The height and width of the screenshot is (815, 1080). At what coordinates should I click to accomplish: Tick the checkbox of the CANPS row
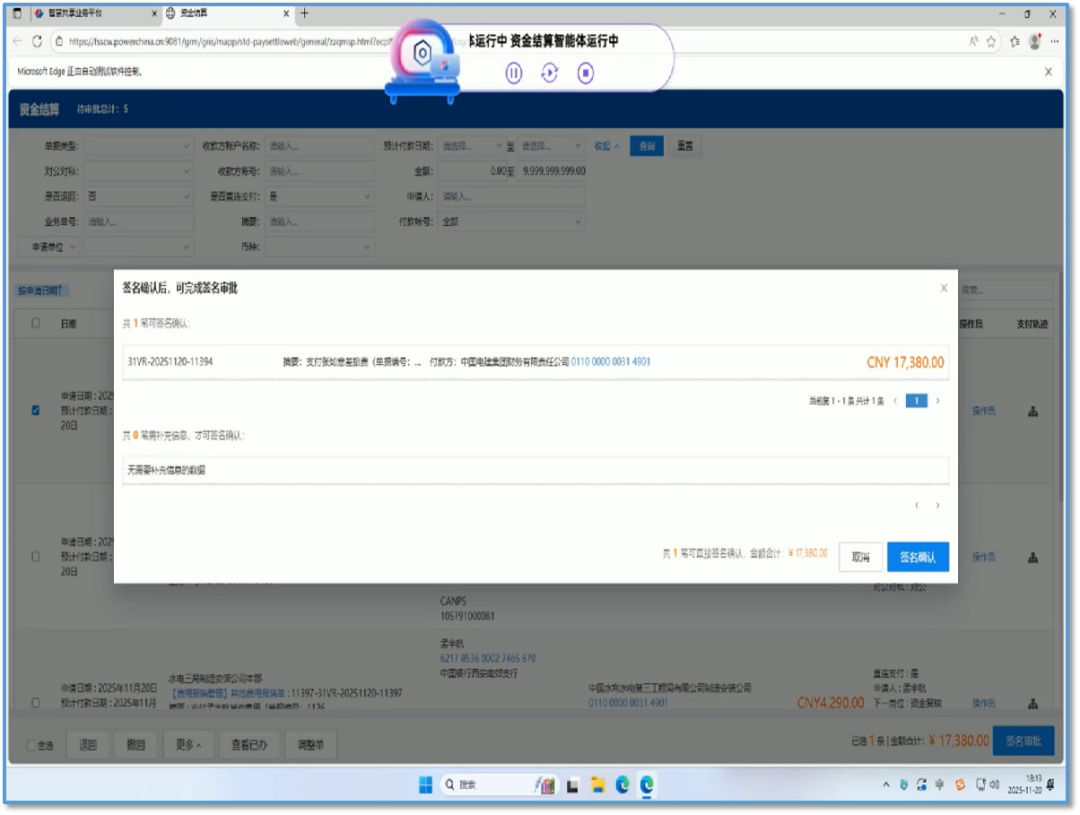pos(36,557)
